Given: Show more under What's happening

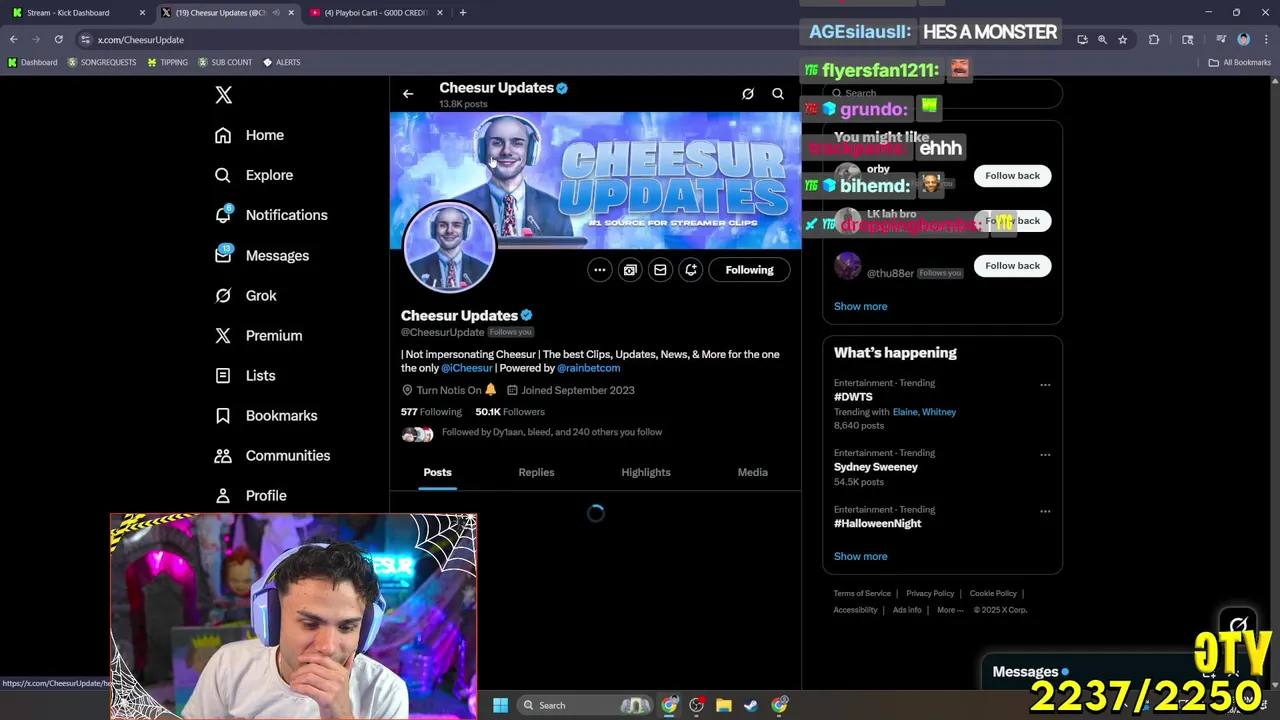Looking at the screenshot, I should [860, 556].
